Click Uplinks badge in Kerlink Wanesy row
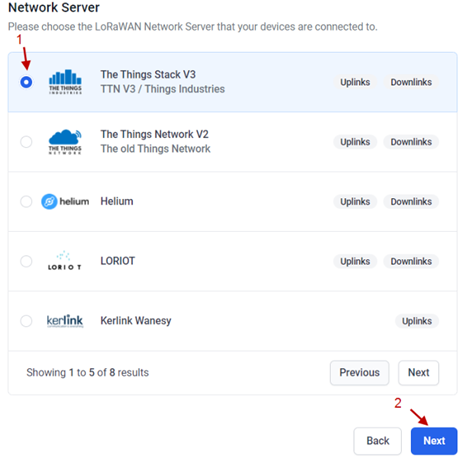 417,321
